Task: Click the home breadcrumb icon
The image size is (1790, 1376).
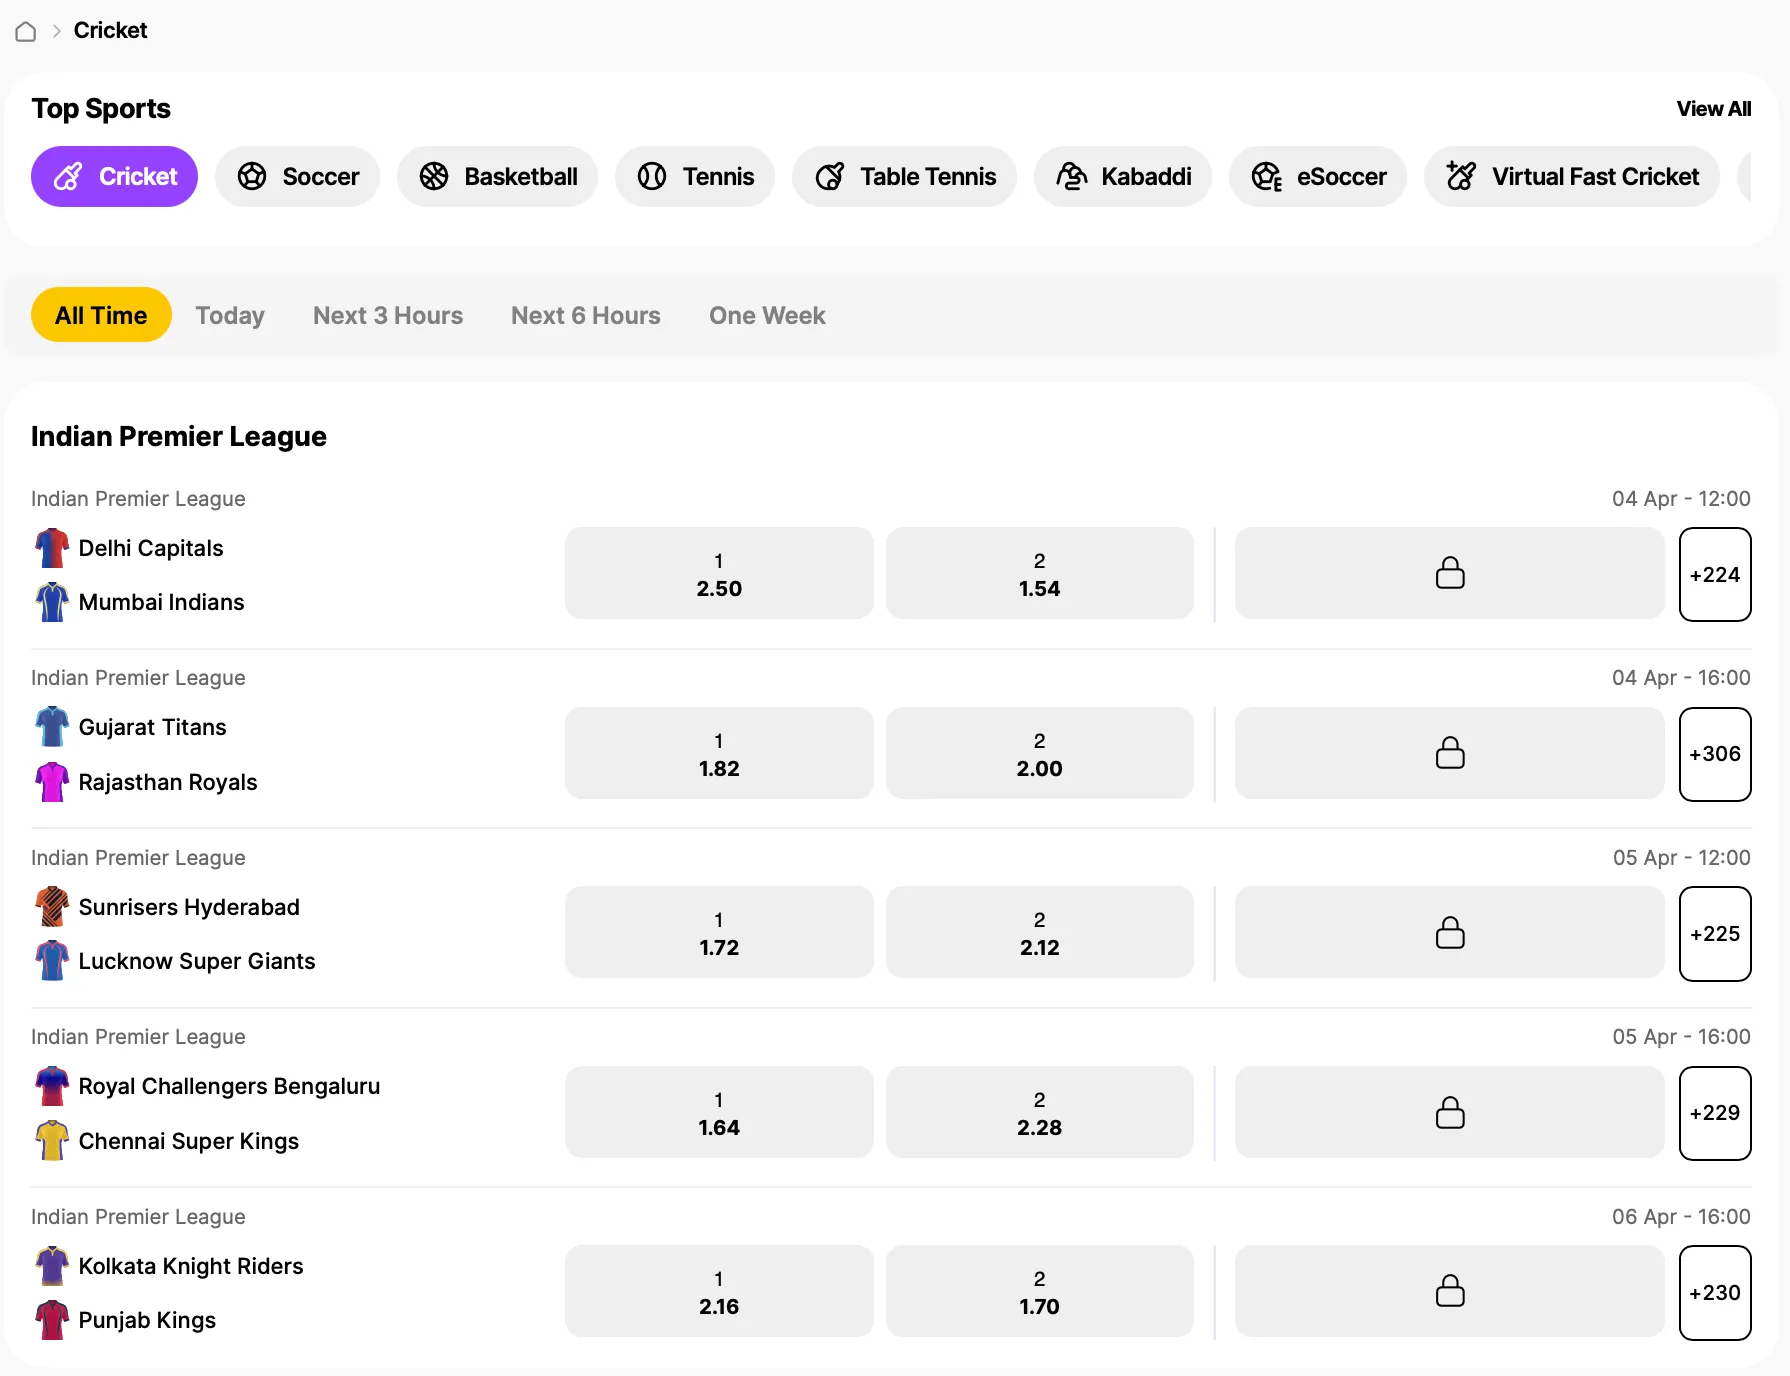Action: (x=26, y=31)
